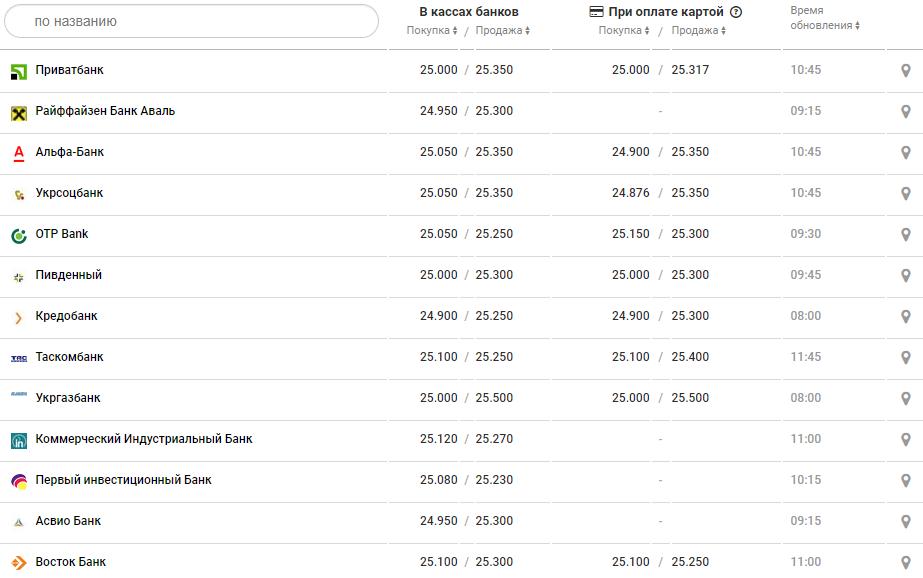Click the Кредобанк orange chevron logo

coord(19,317)
